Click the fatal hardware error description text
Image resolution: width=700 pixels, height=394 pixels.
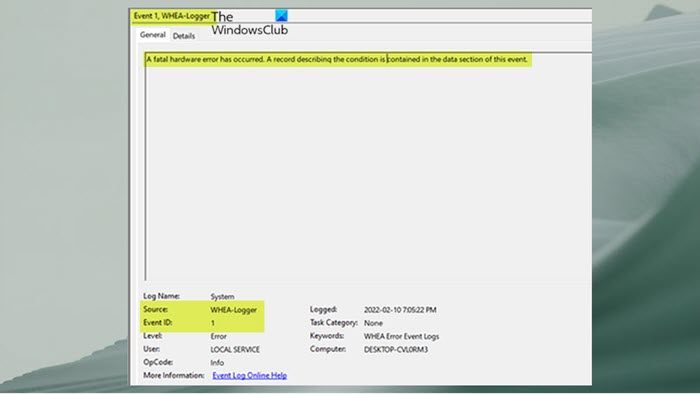tap(337, 59)
